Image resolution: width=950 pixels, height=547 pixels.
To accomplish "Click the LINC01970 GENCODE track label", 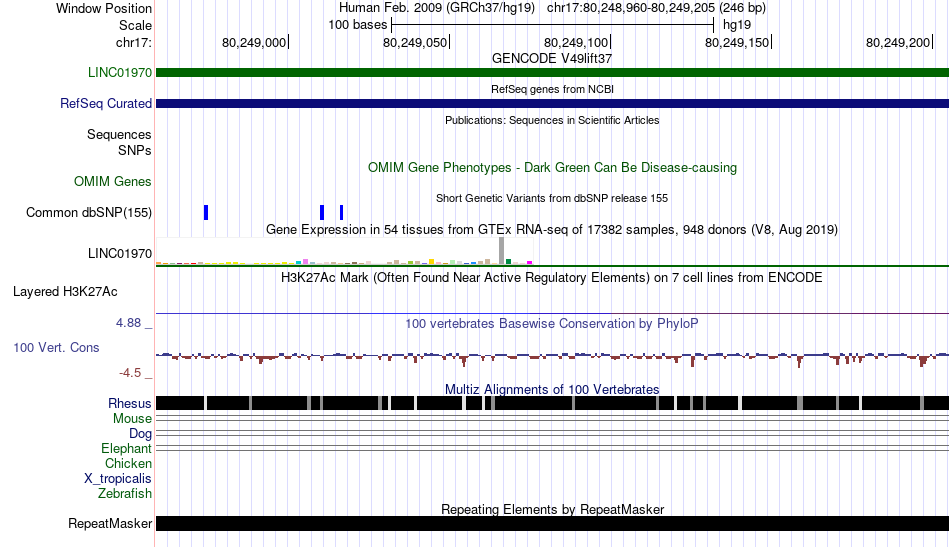I will click(x=120, y=73).
